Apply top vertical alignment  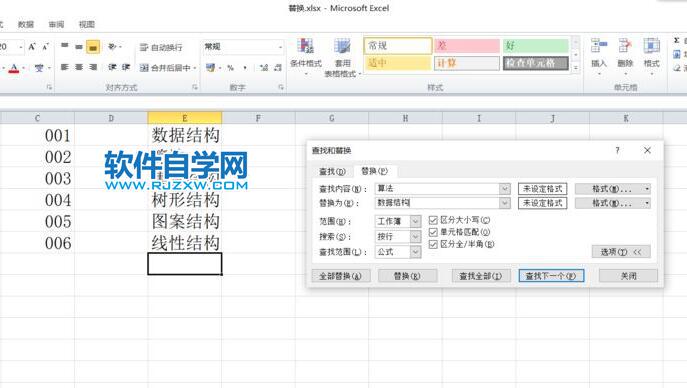pyautogui.click(x=65, y=46)
